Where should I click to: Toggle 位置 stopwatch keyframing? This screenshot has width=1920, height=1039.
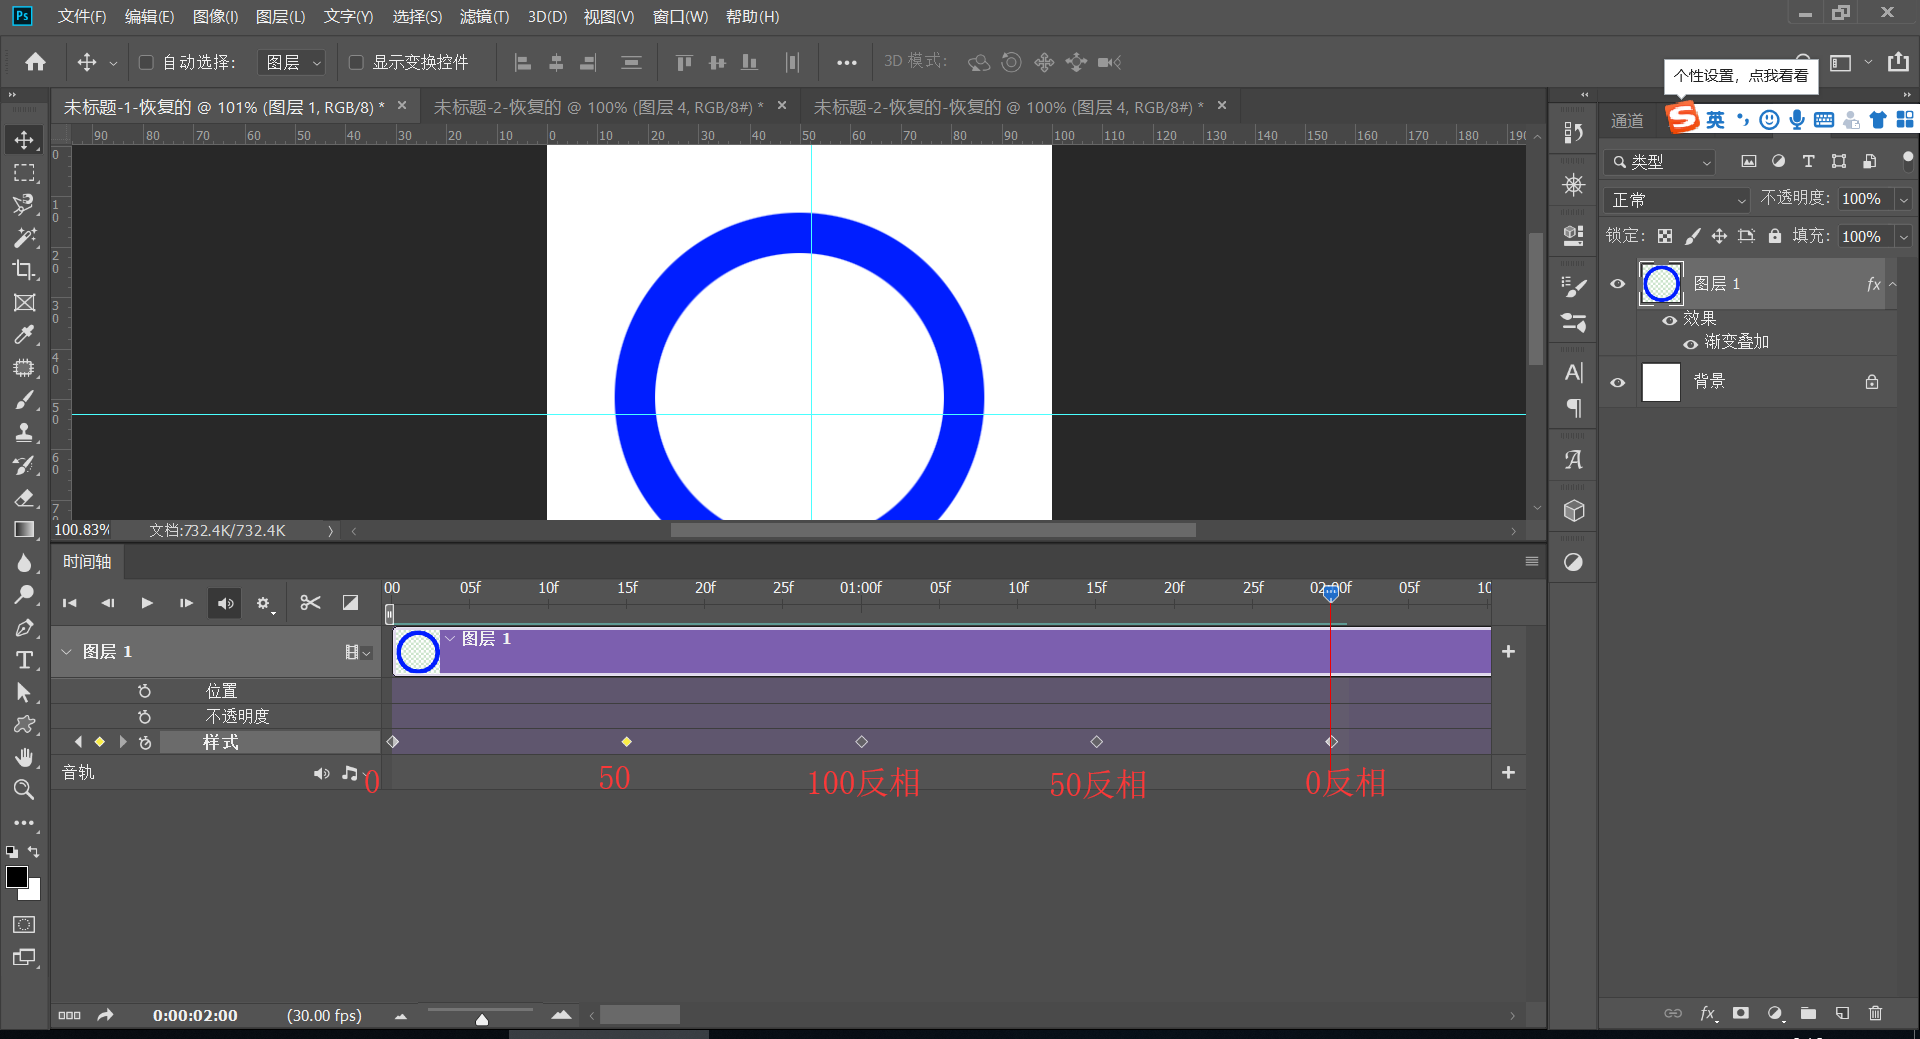pos(145,691)
